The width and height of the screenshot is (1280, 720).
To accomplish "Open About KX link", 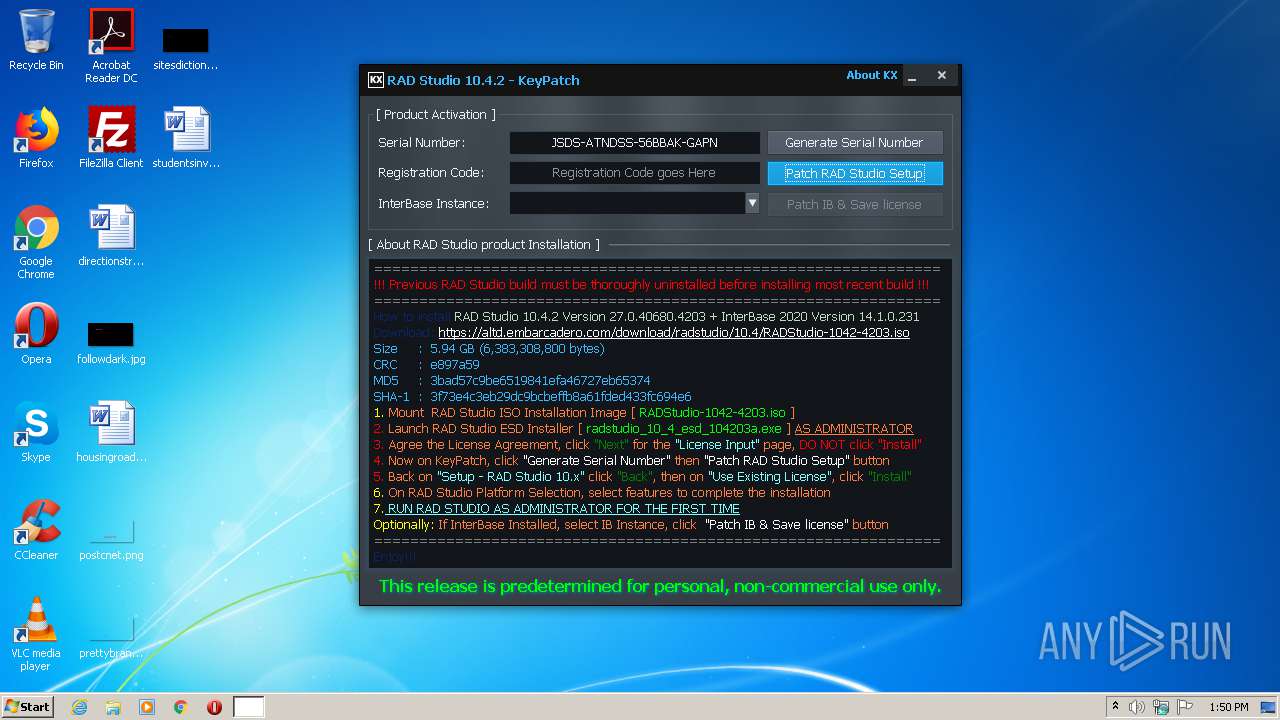I will coord(872,75).
